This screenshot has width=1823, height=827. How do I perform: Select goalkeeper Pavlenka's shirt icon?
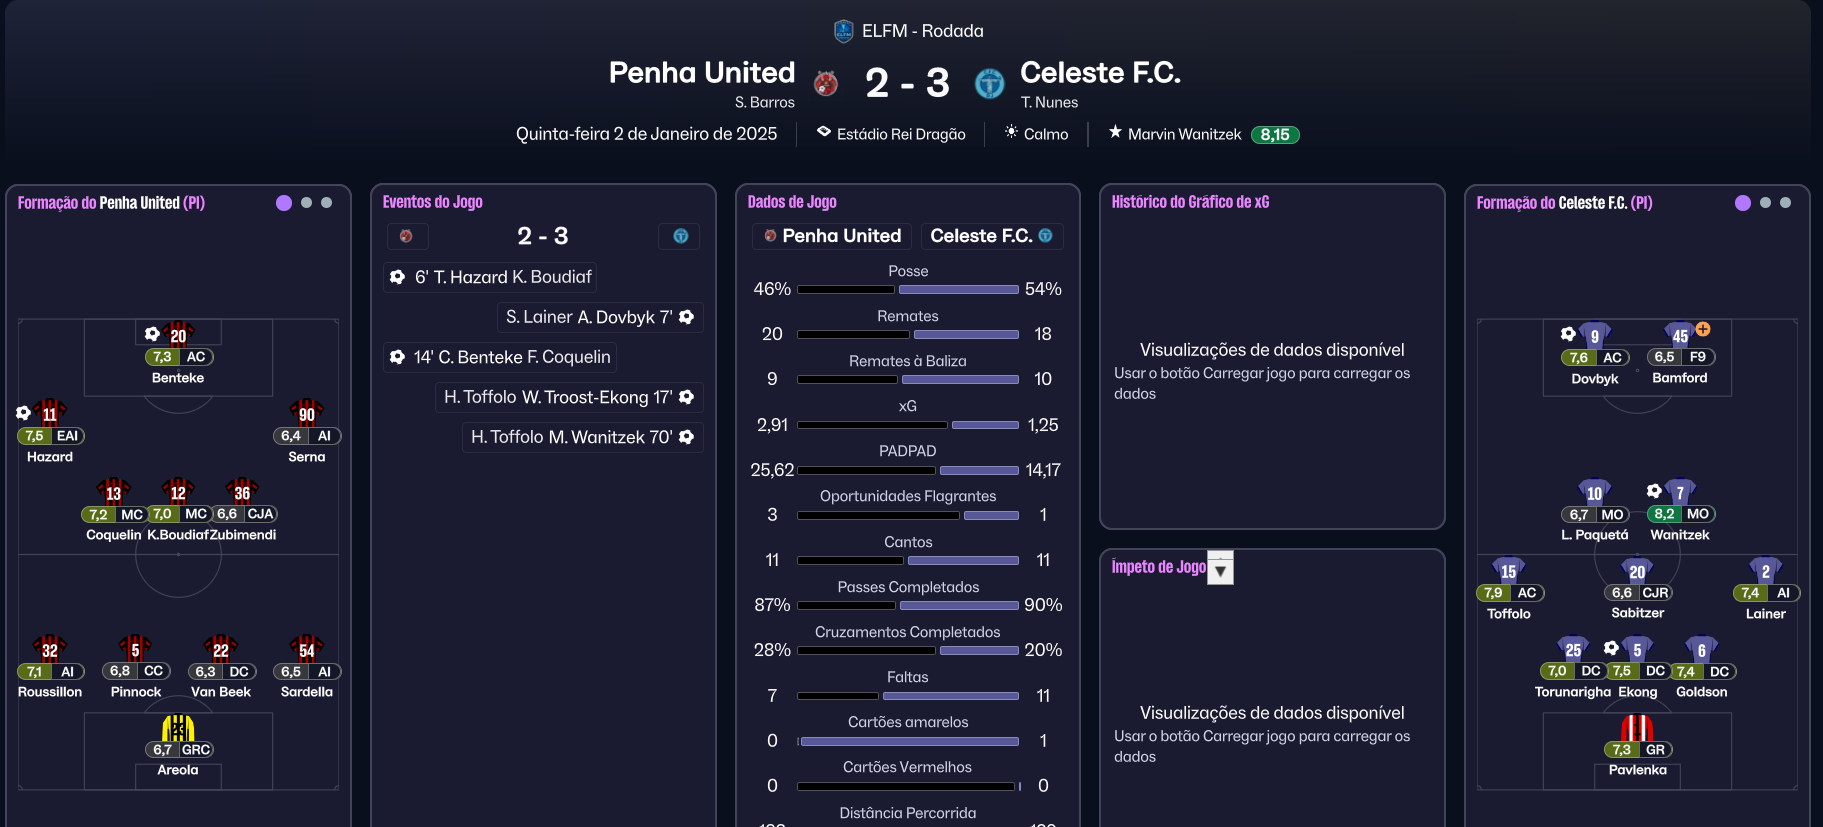1637,727
